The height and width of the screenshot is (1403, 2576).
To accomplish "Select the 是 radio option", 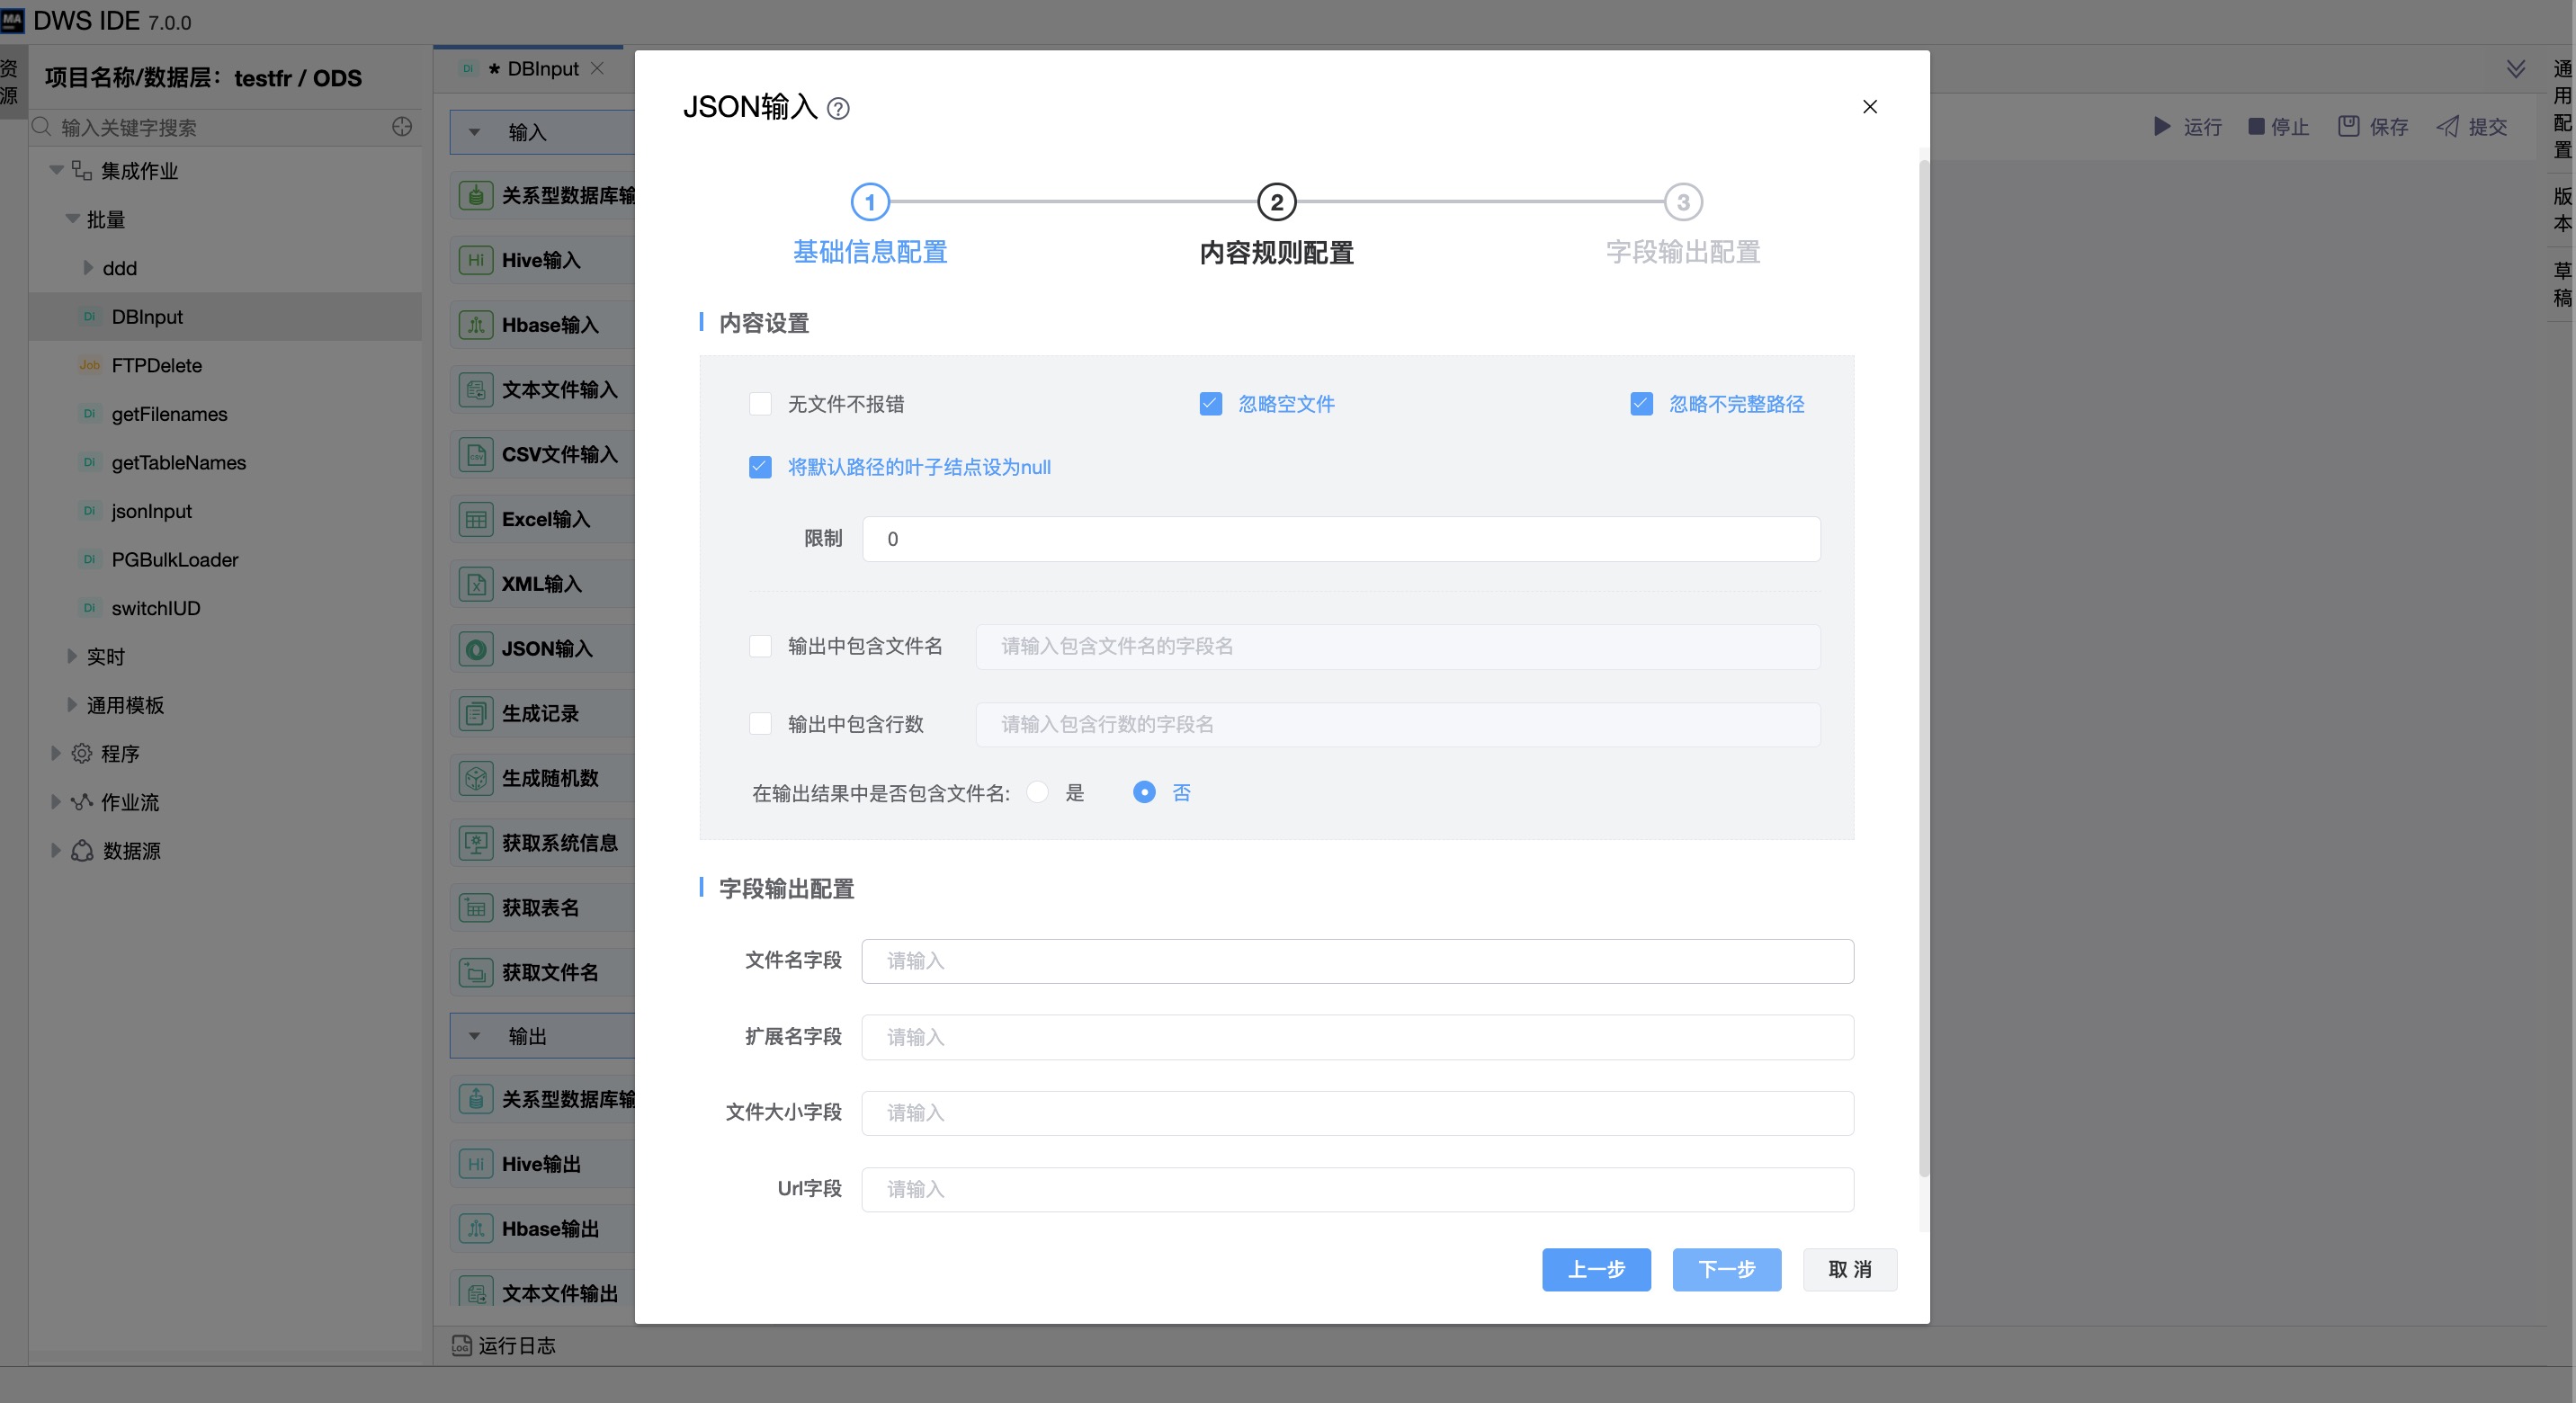I will (1038, 792).
